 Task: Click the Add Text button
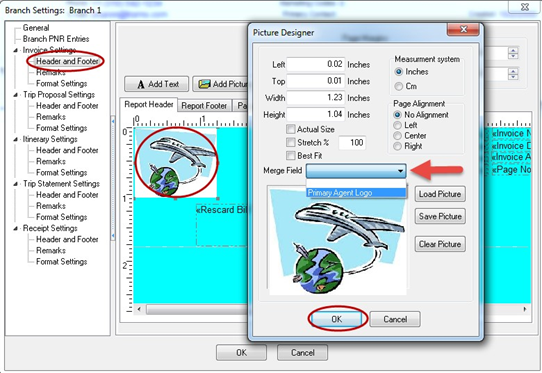point(157,84)
